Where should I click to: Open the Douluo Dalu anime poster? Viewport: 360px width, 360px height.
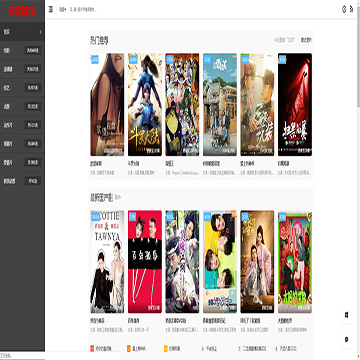145,105
